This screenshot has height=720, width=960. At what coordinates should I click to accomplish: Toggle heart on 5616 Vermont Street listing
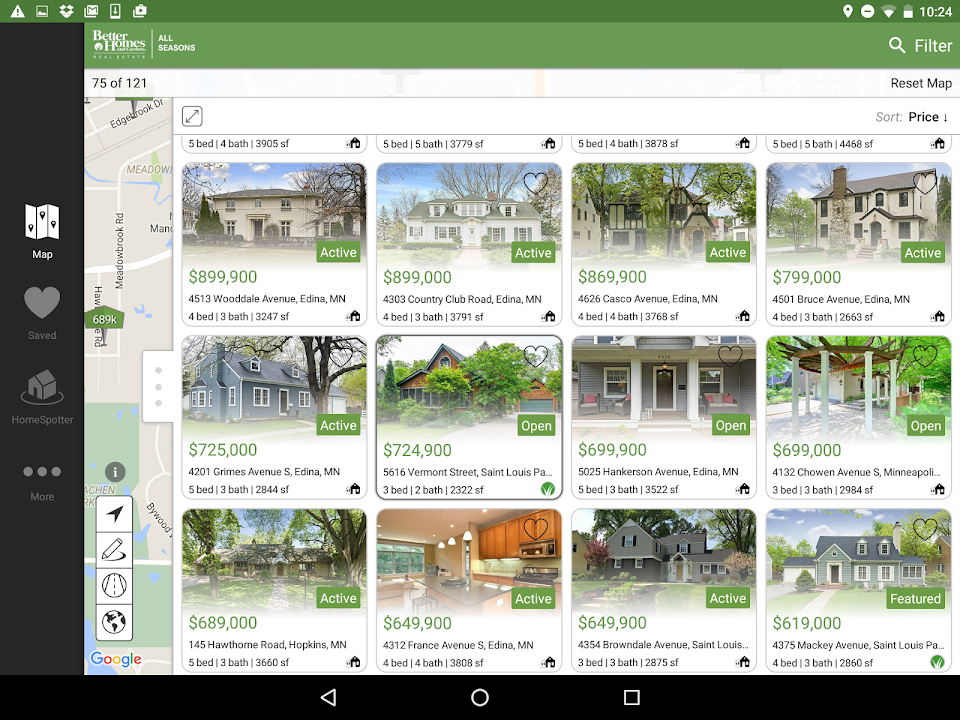tap(536, 356)
